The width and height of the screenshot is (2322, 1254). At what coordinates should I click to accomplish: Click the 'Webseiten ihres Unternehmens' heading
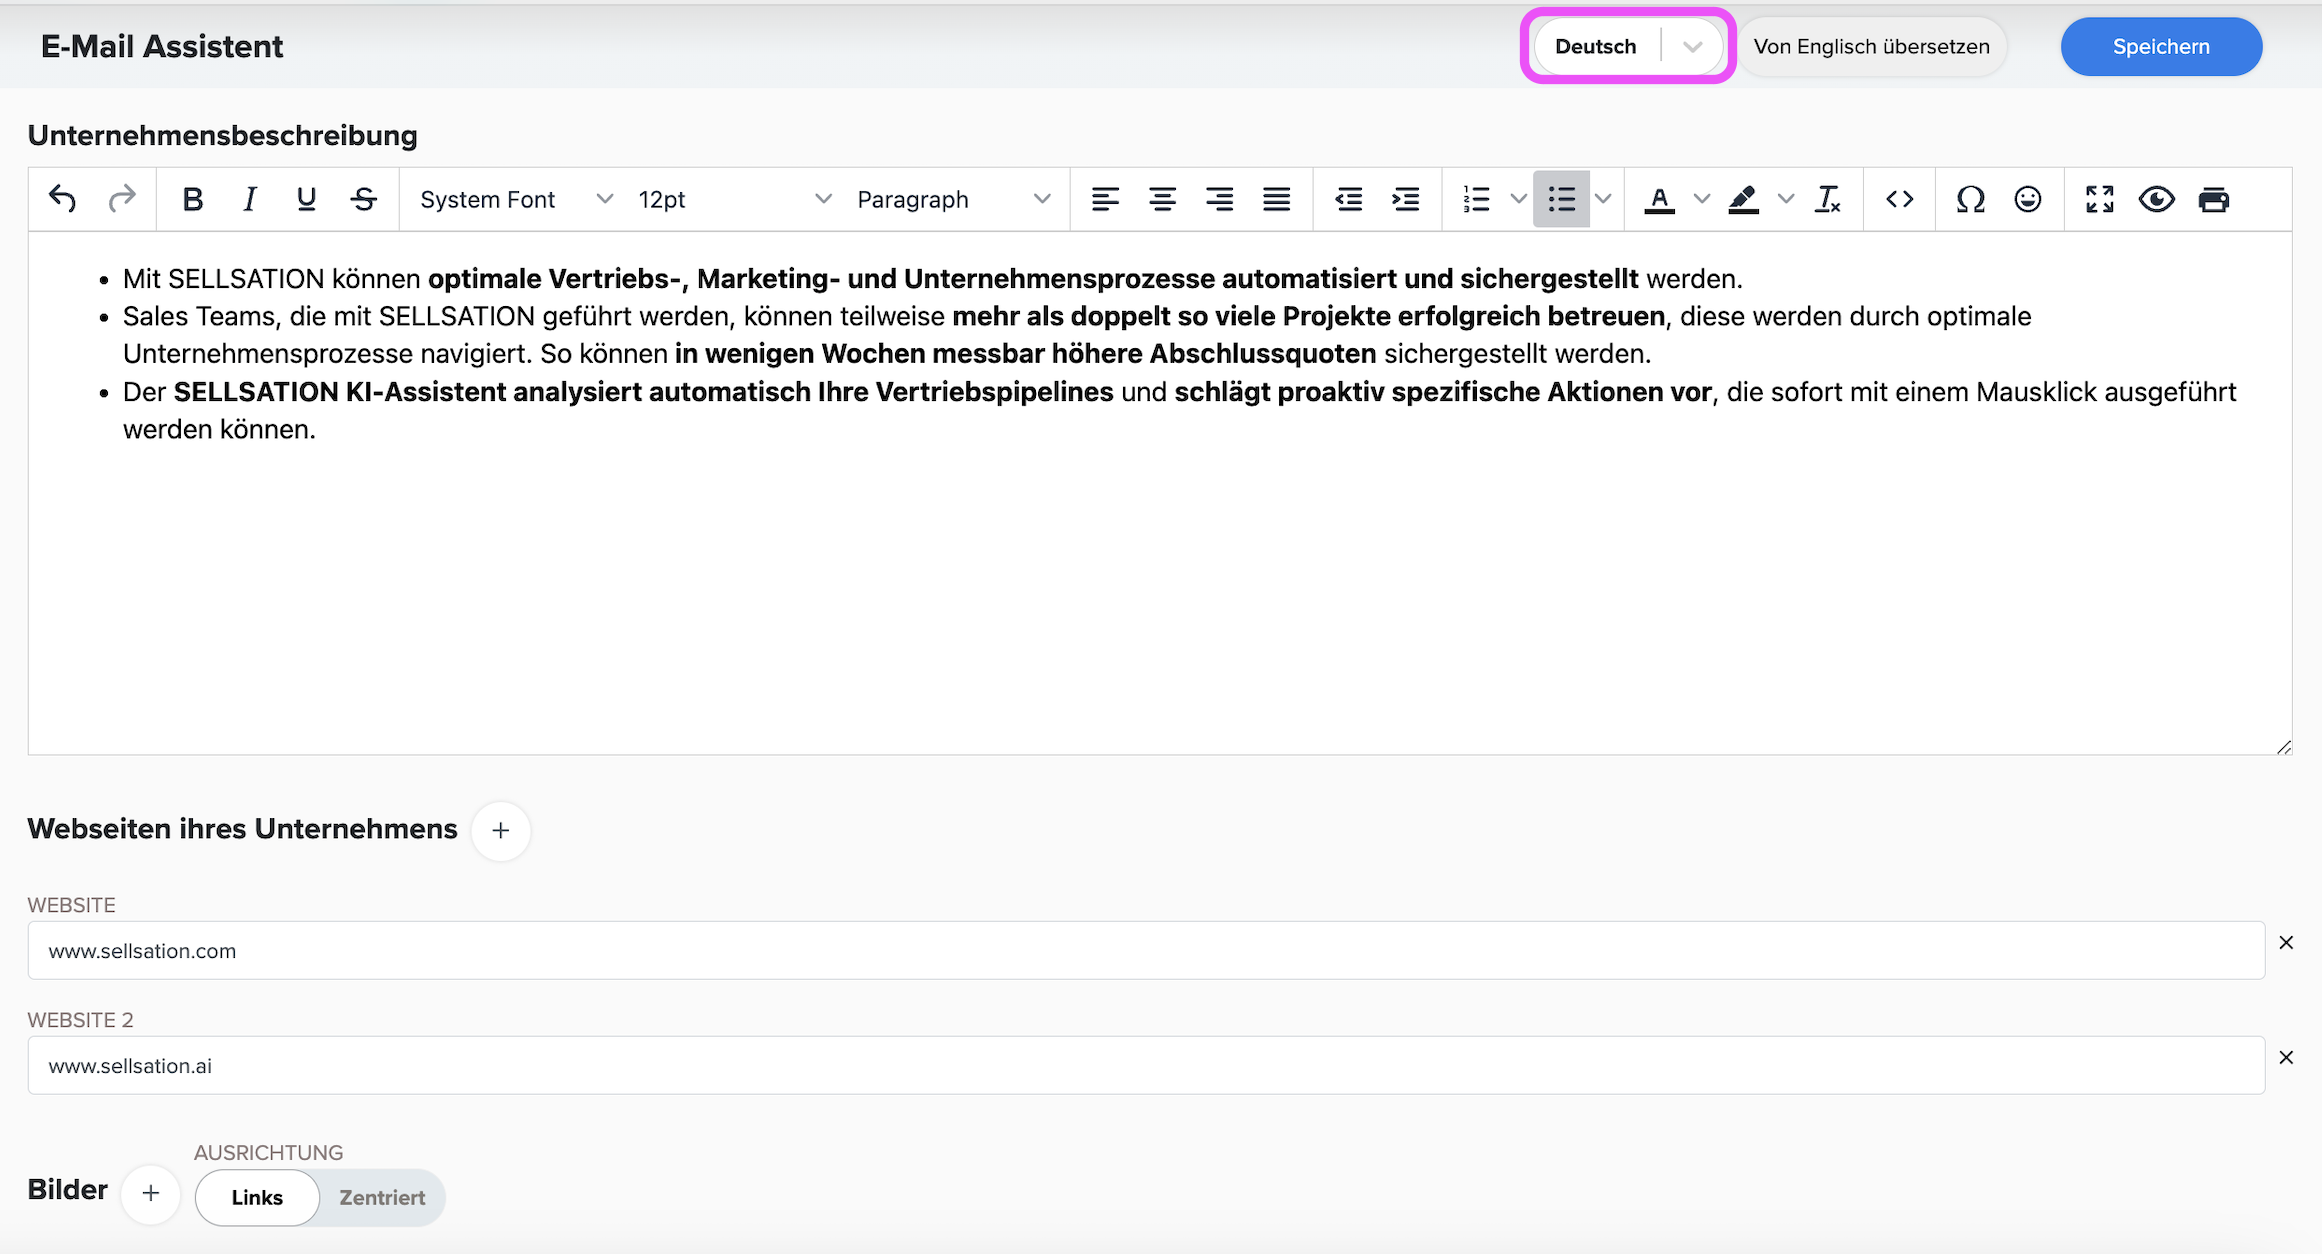[x=242, y=829]
